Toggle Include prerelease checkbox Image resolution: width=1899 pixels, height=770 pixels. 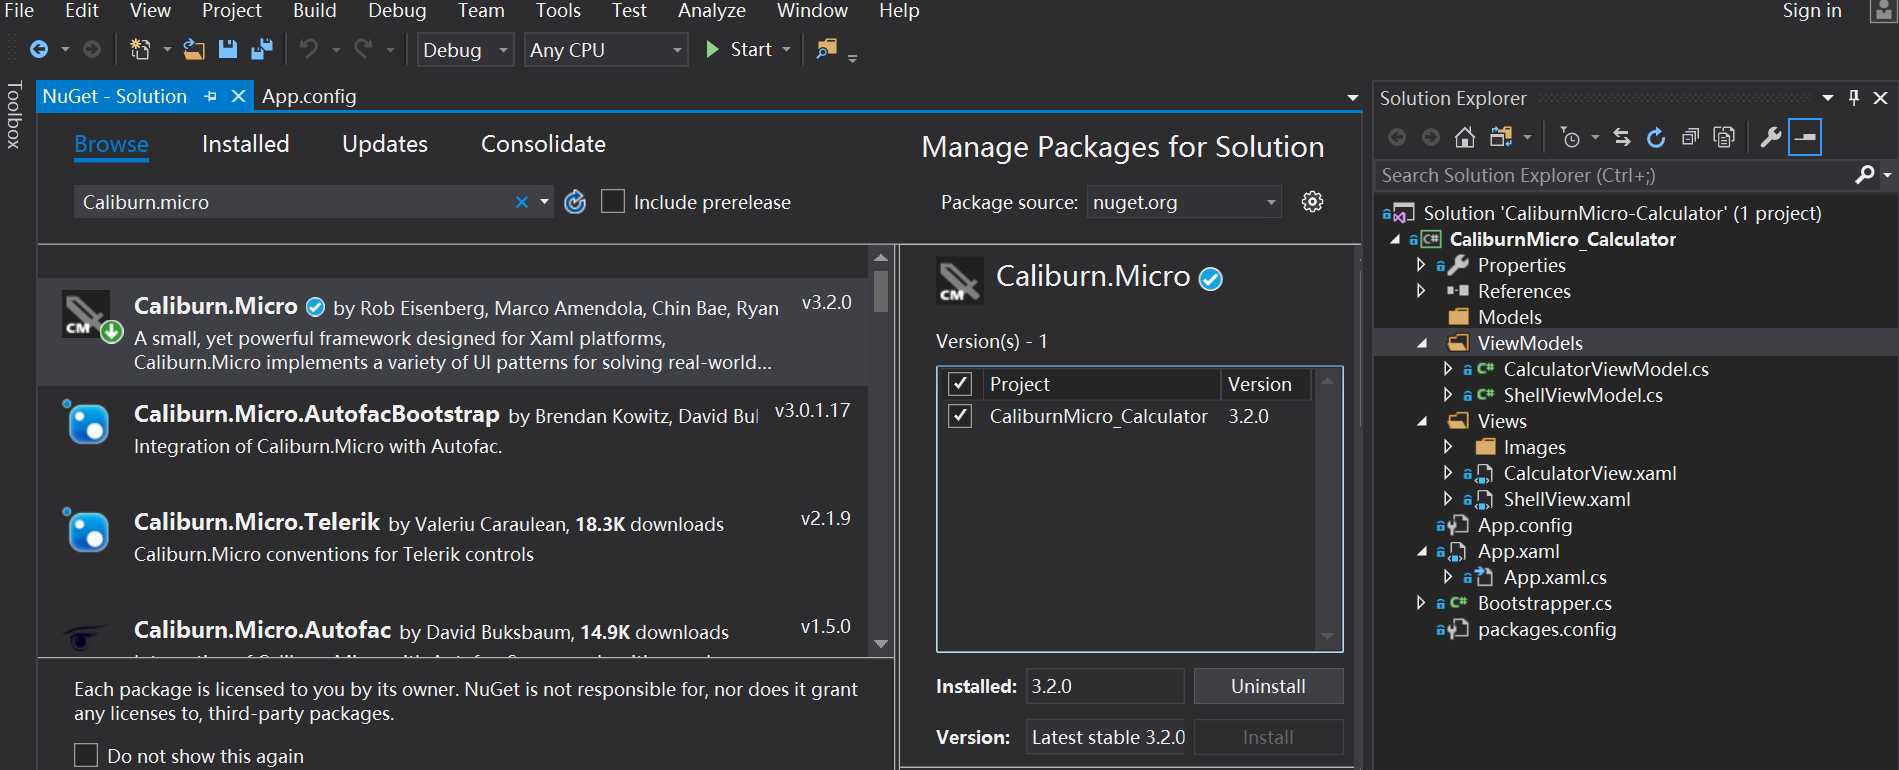pyautogui.click(x=613, y=202)
